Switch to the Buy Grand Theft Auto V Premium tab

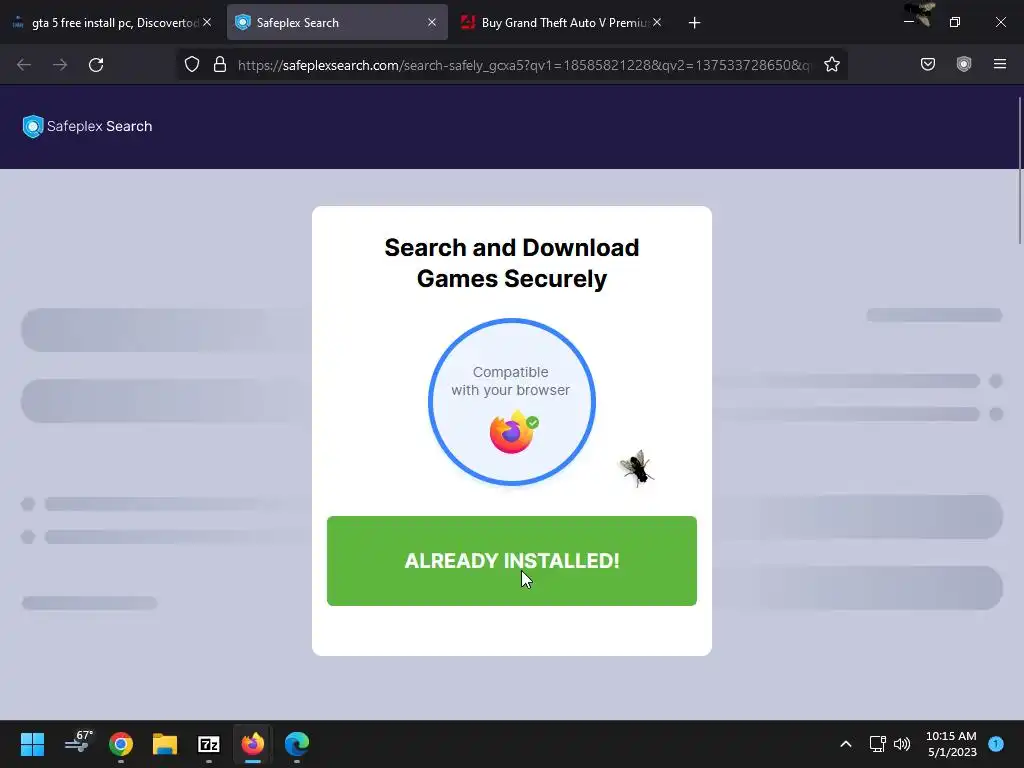pyautogui.click(x=562, y=23)
